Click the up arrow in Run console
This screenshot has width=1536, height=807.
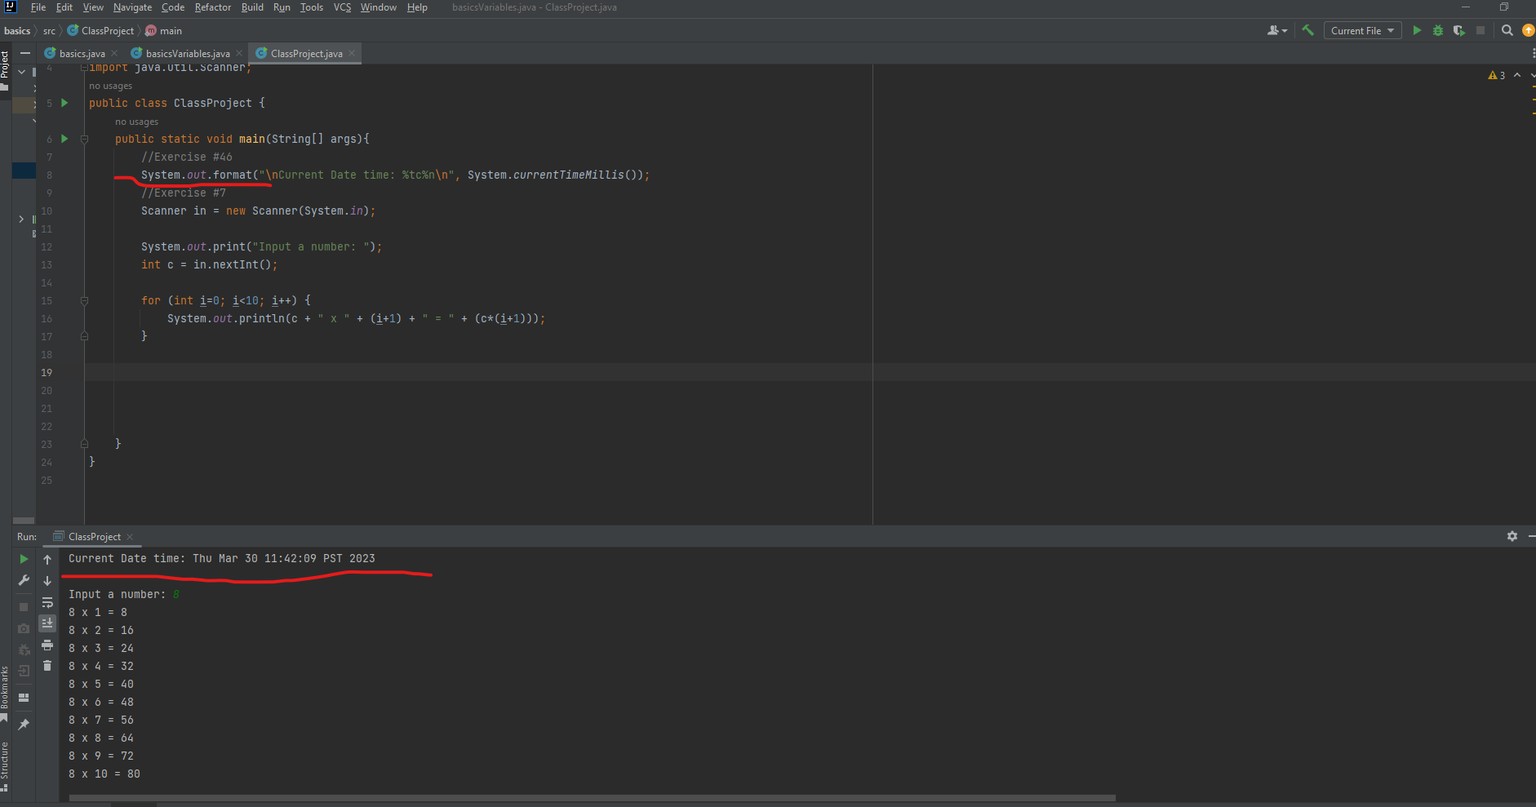[47, 559]
